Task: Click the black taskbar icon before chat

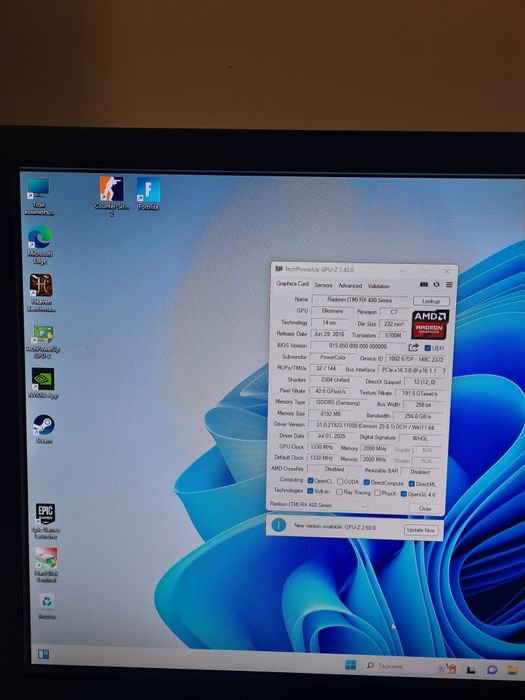Action: click(x=471, y=669)
